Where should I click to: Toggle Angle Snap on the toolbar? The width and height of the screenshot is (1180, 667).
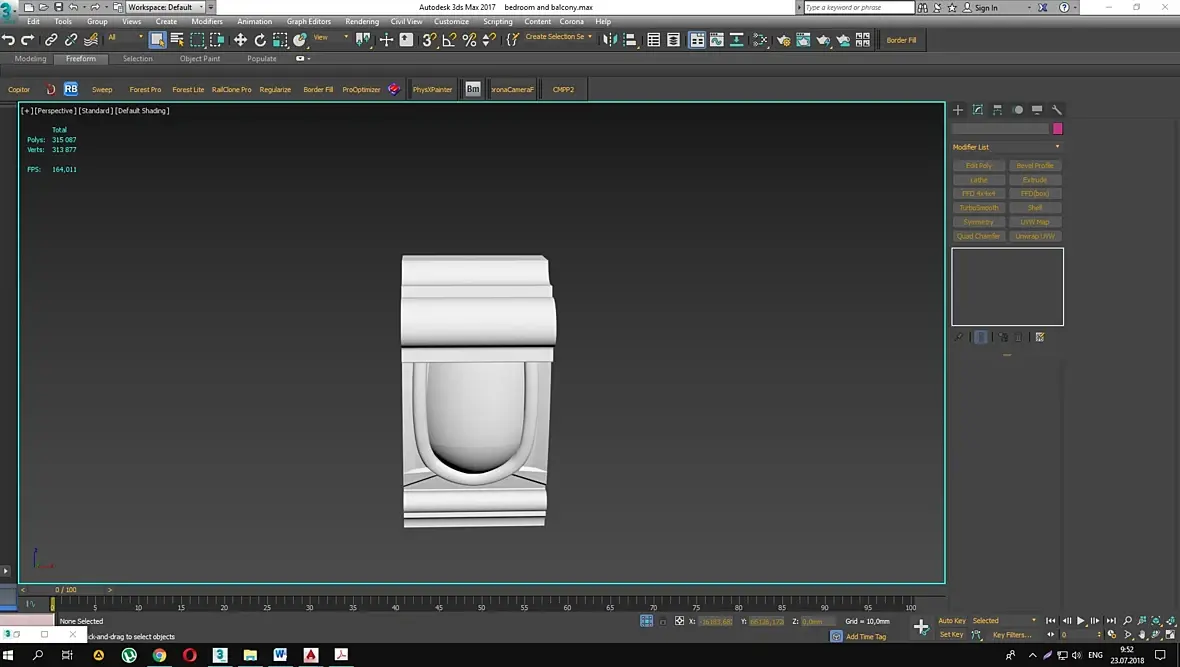pos(449,40)
